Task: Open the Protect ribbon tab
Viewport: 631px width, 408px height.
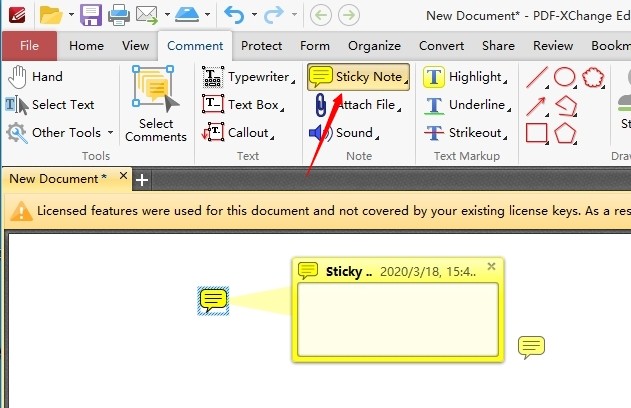Action: [262, 45]
